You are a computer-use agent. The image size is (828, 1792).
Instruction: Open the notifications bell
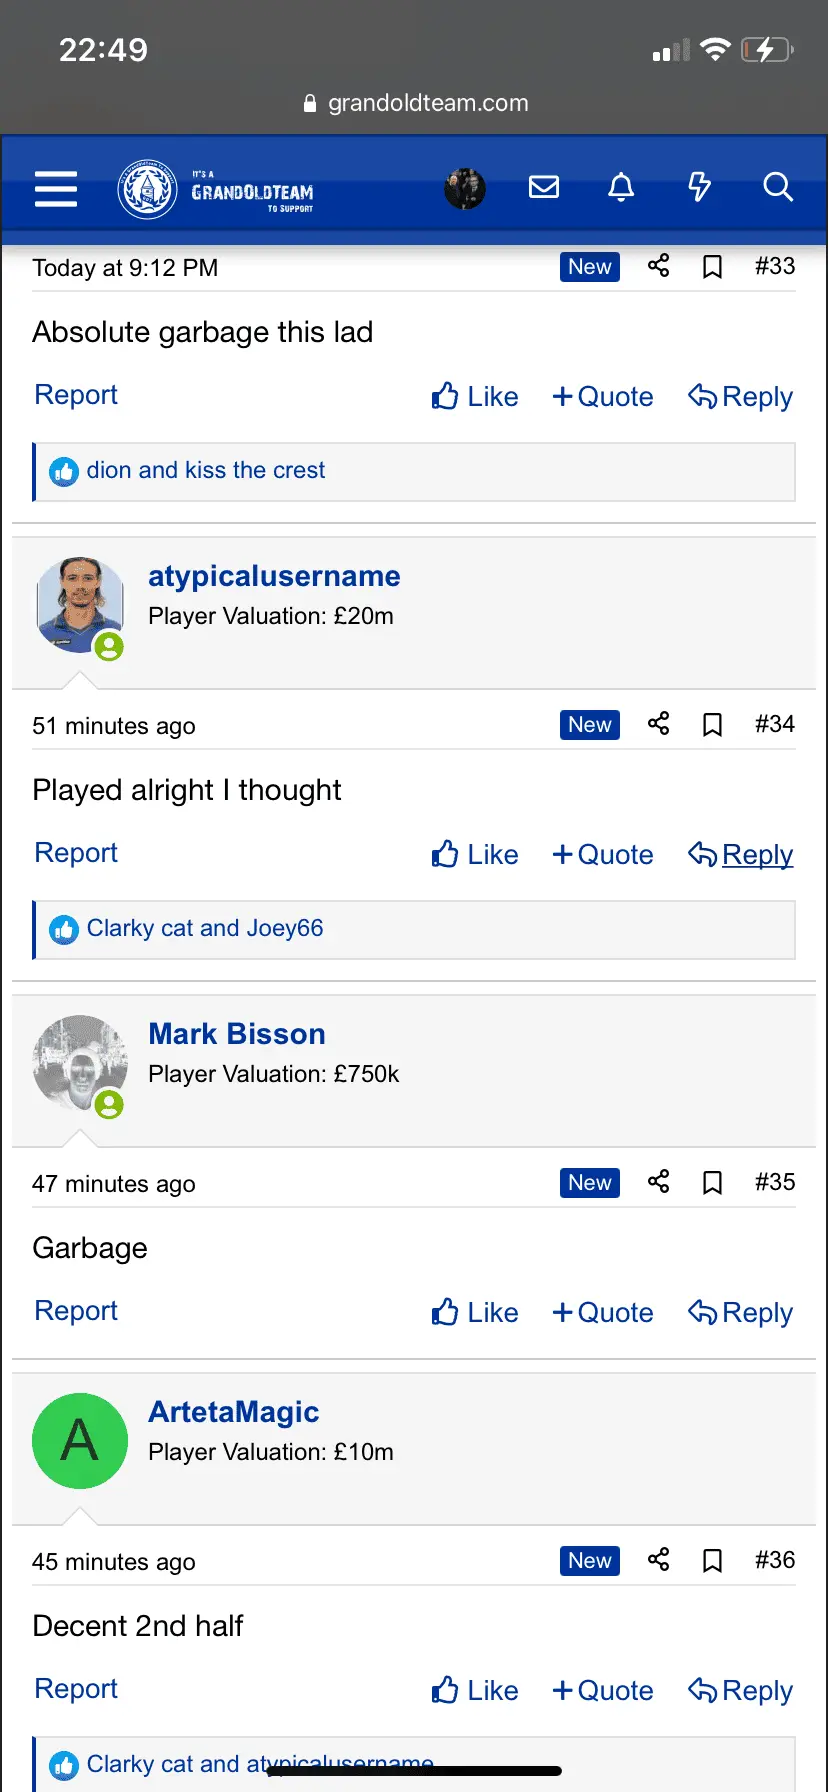click(x=621, y=187)
